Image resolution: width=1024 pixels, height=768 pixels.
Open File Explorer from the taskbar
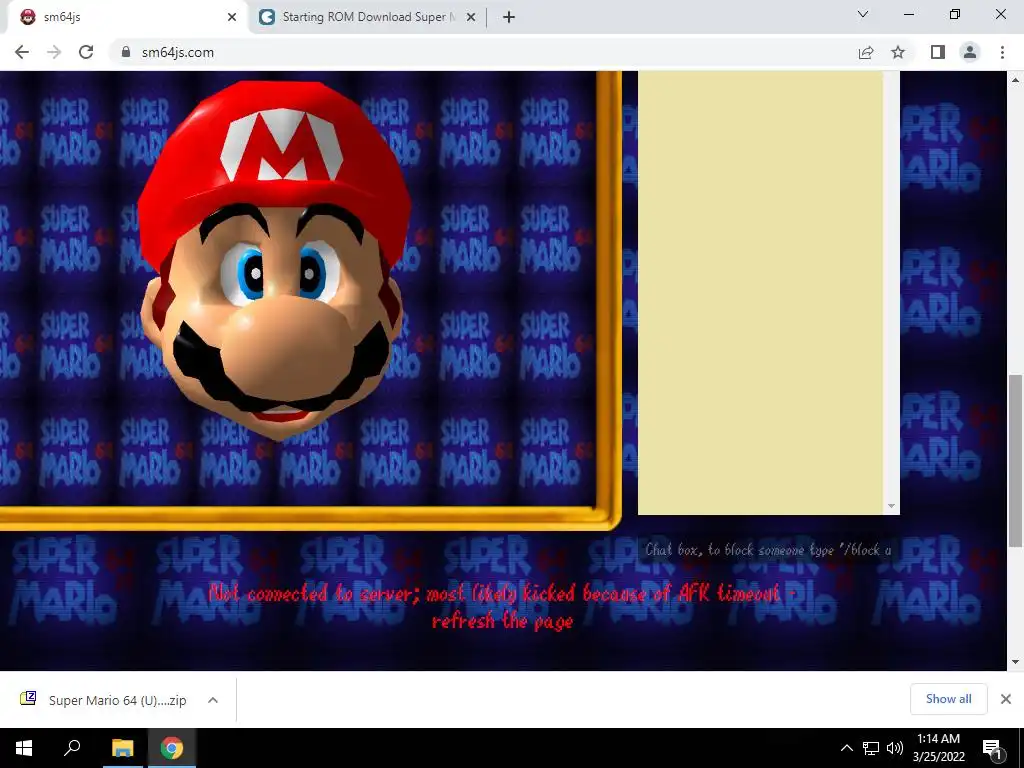tap(122, 748)
